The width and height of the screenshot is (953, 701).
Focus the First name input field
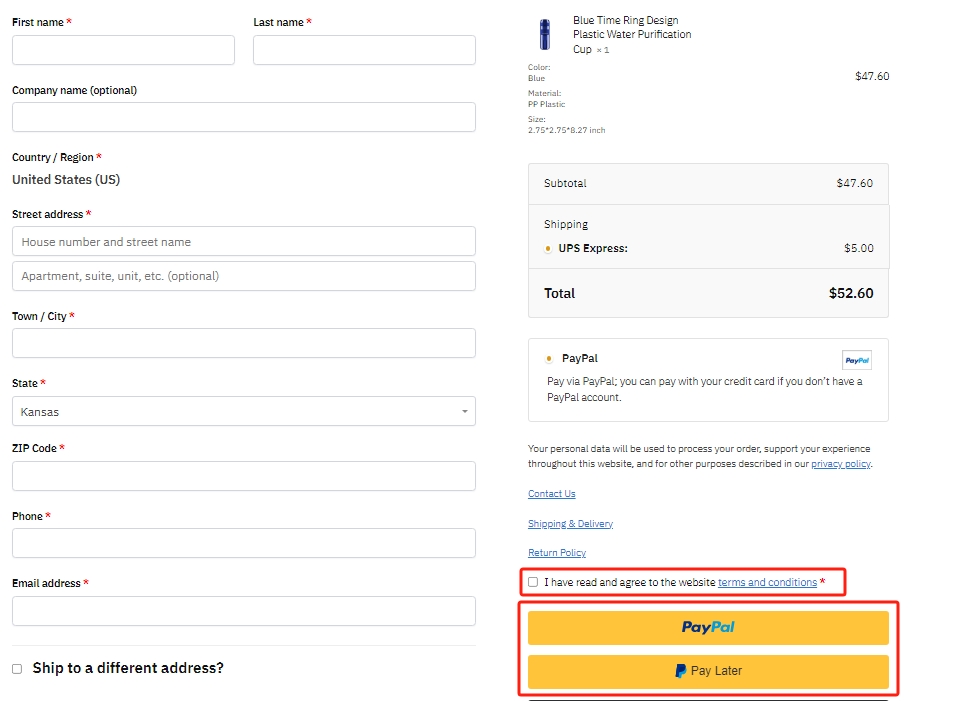pyautogui.click(x=123, y=50)
